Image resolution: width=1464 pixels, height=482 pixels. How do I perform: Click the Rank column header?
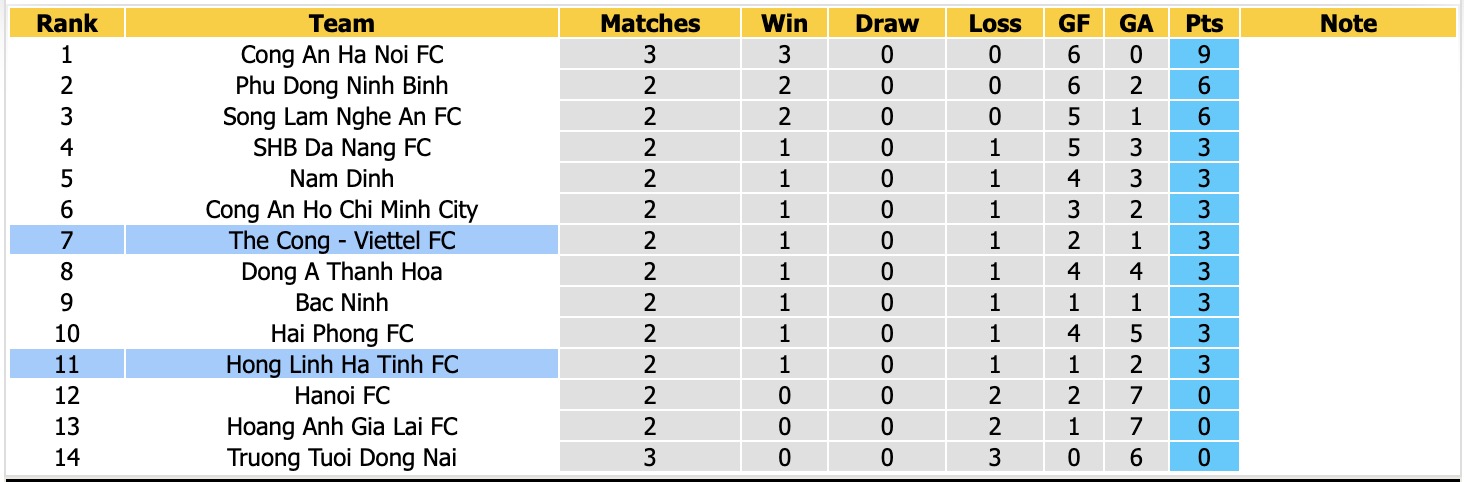click(67, 23)
